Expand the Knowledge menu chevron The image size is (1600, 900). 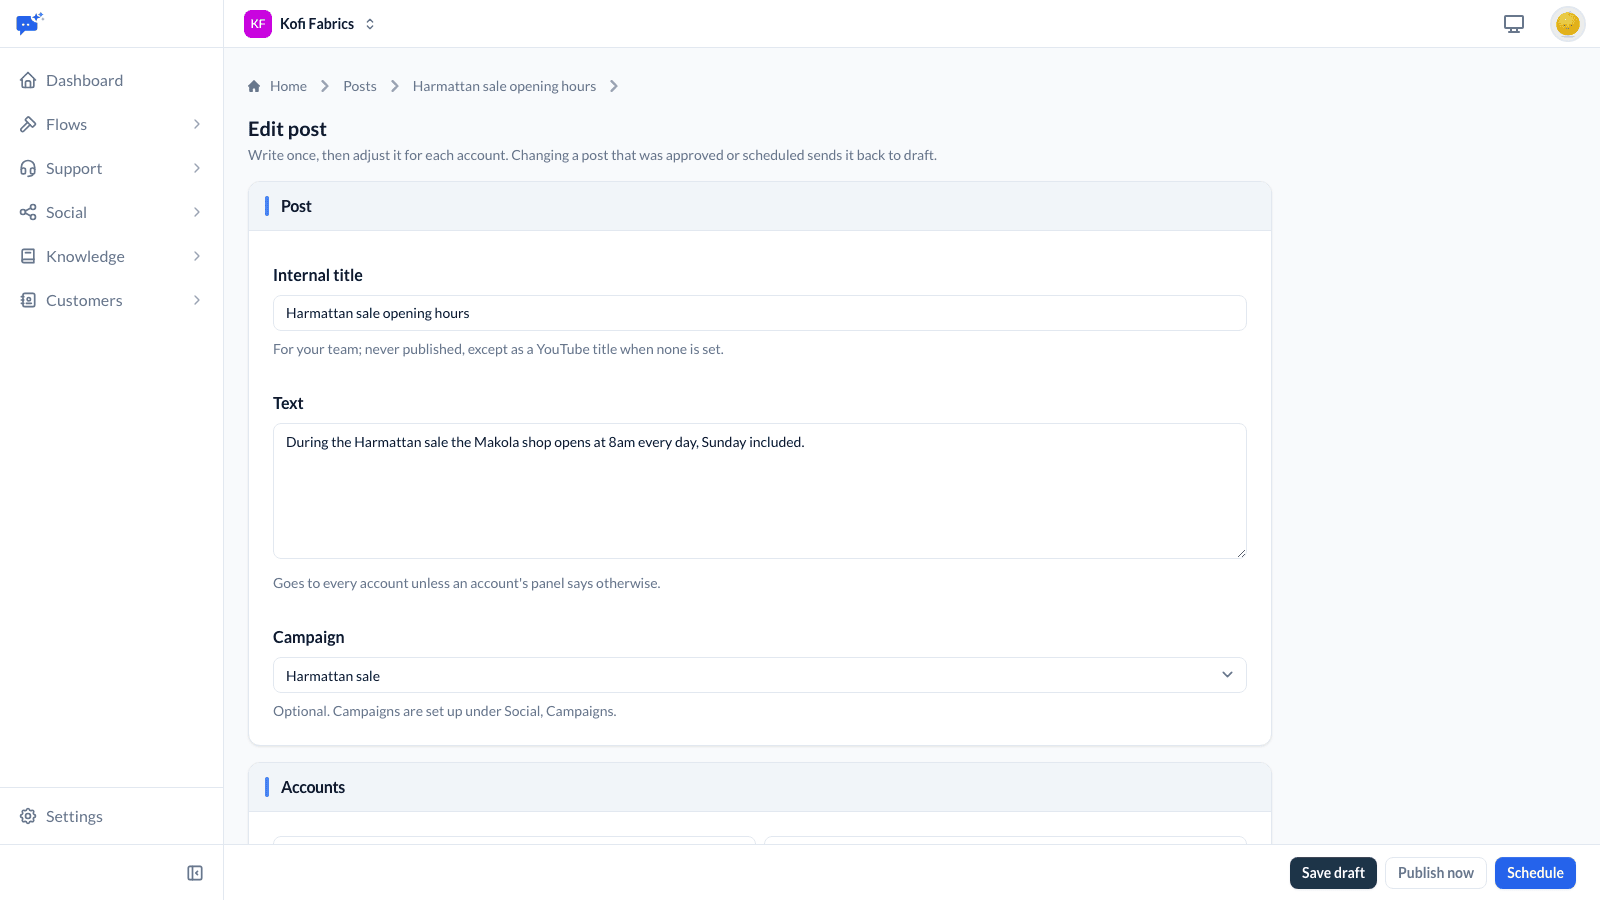click(x=197, y=256)
